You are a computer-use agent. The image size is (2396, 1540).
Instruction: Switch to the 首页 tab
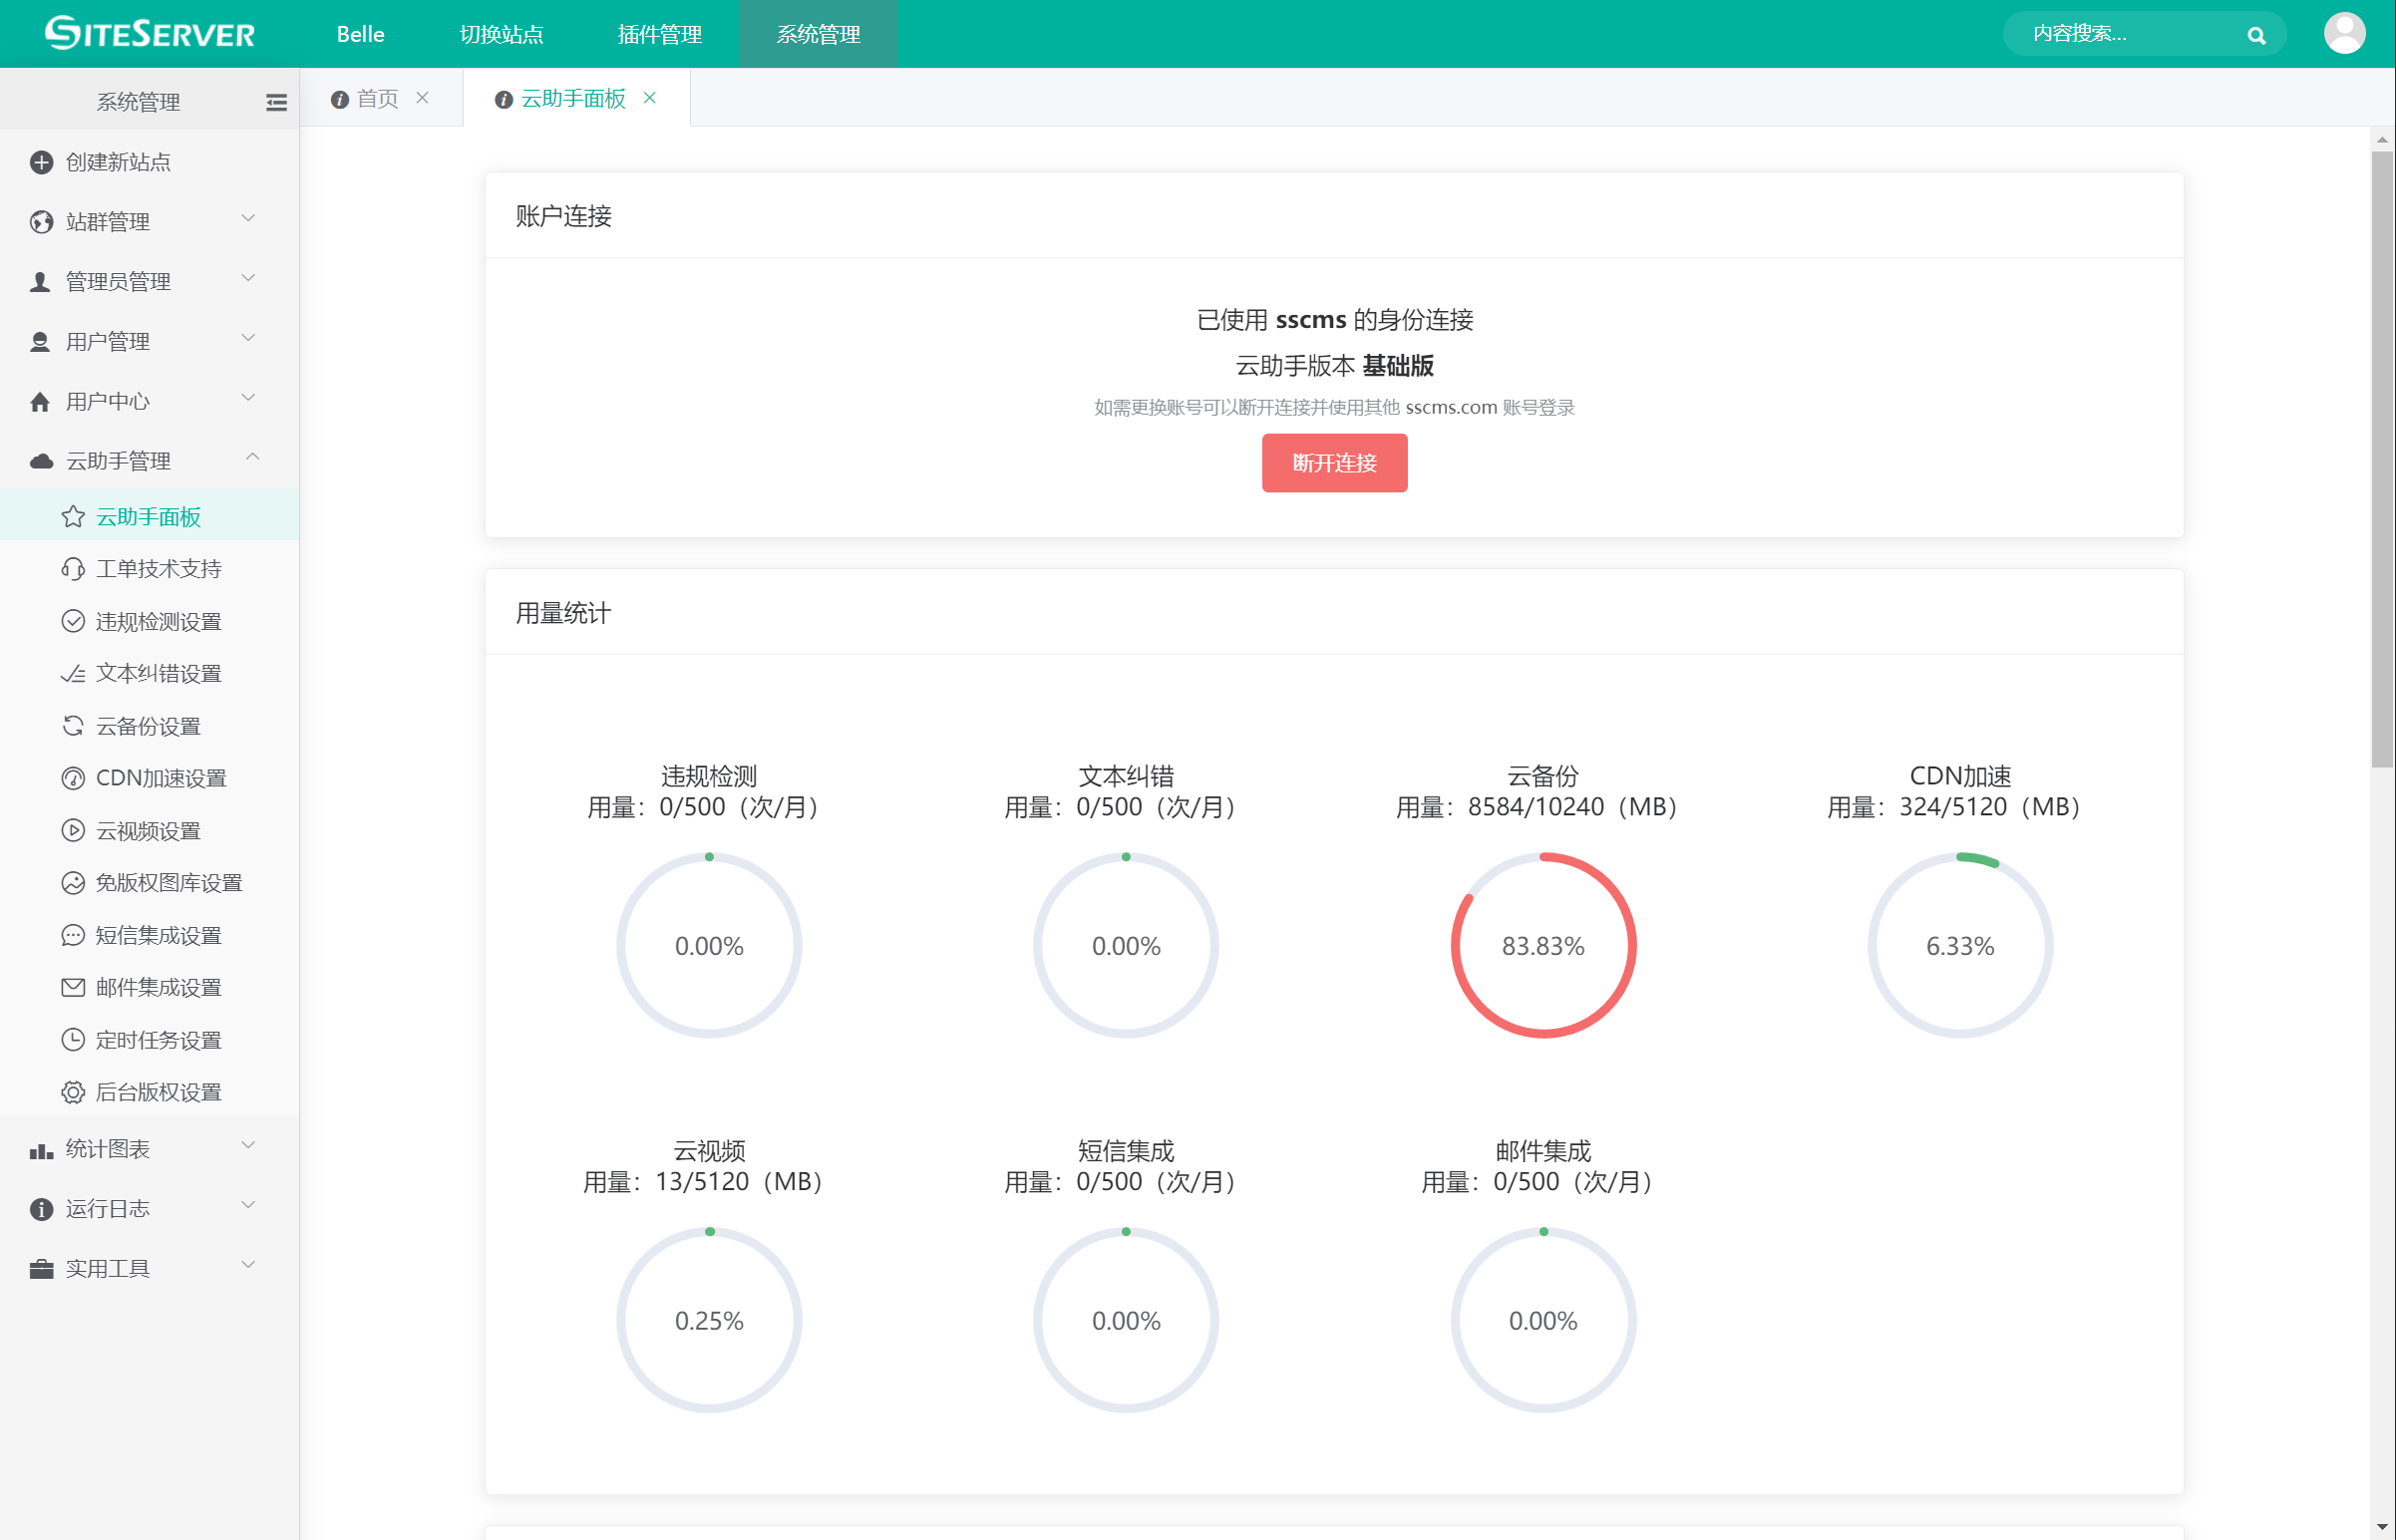pos(376,98)
